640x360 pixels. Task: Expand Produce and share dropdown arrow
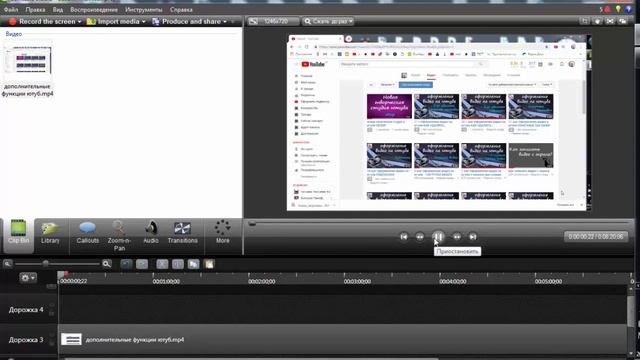[225, 22]
